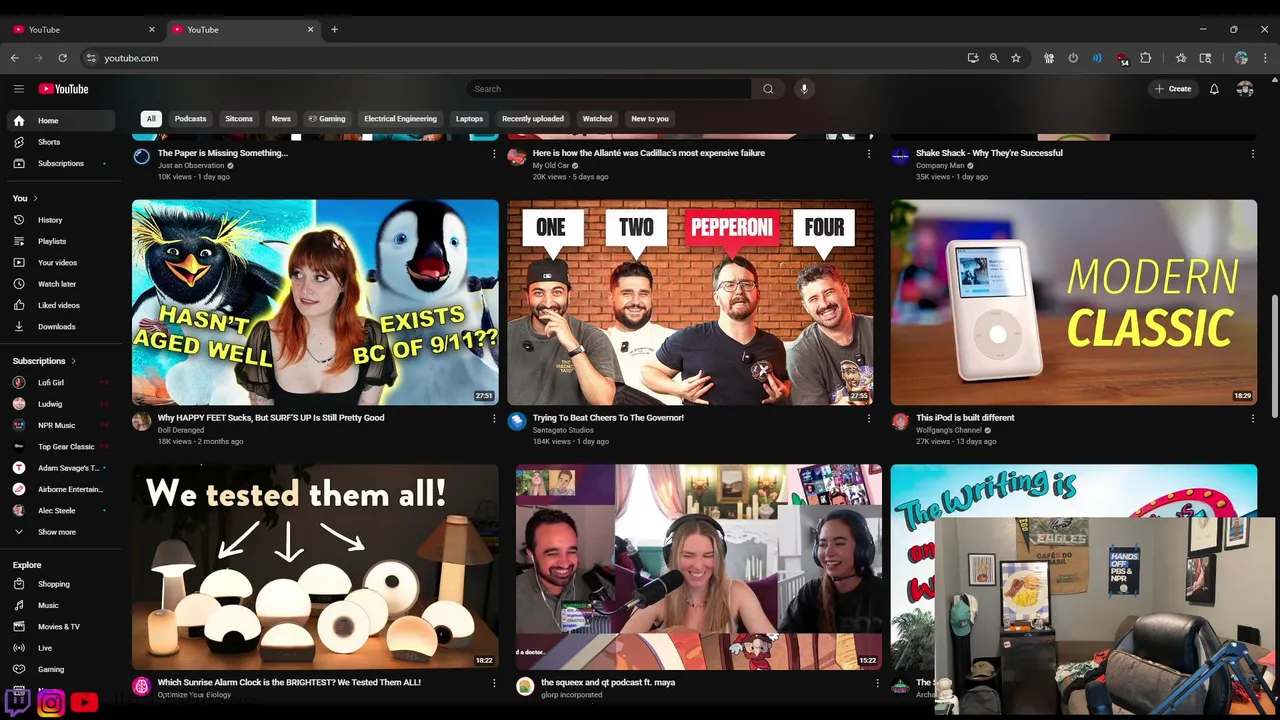Screen dimensions: 1280x720
Task: Open the Chrome extensions puzzle icon
Action: click(1146, 58)
